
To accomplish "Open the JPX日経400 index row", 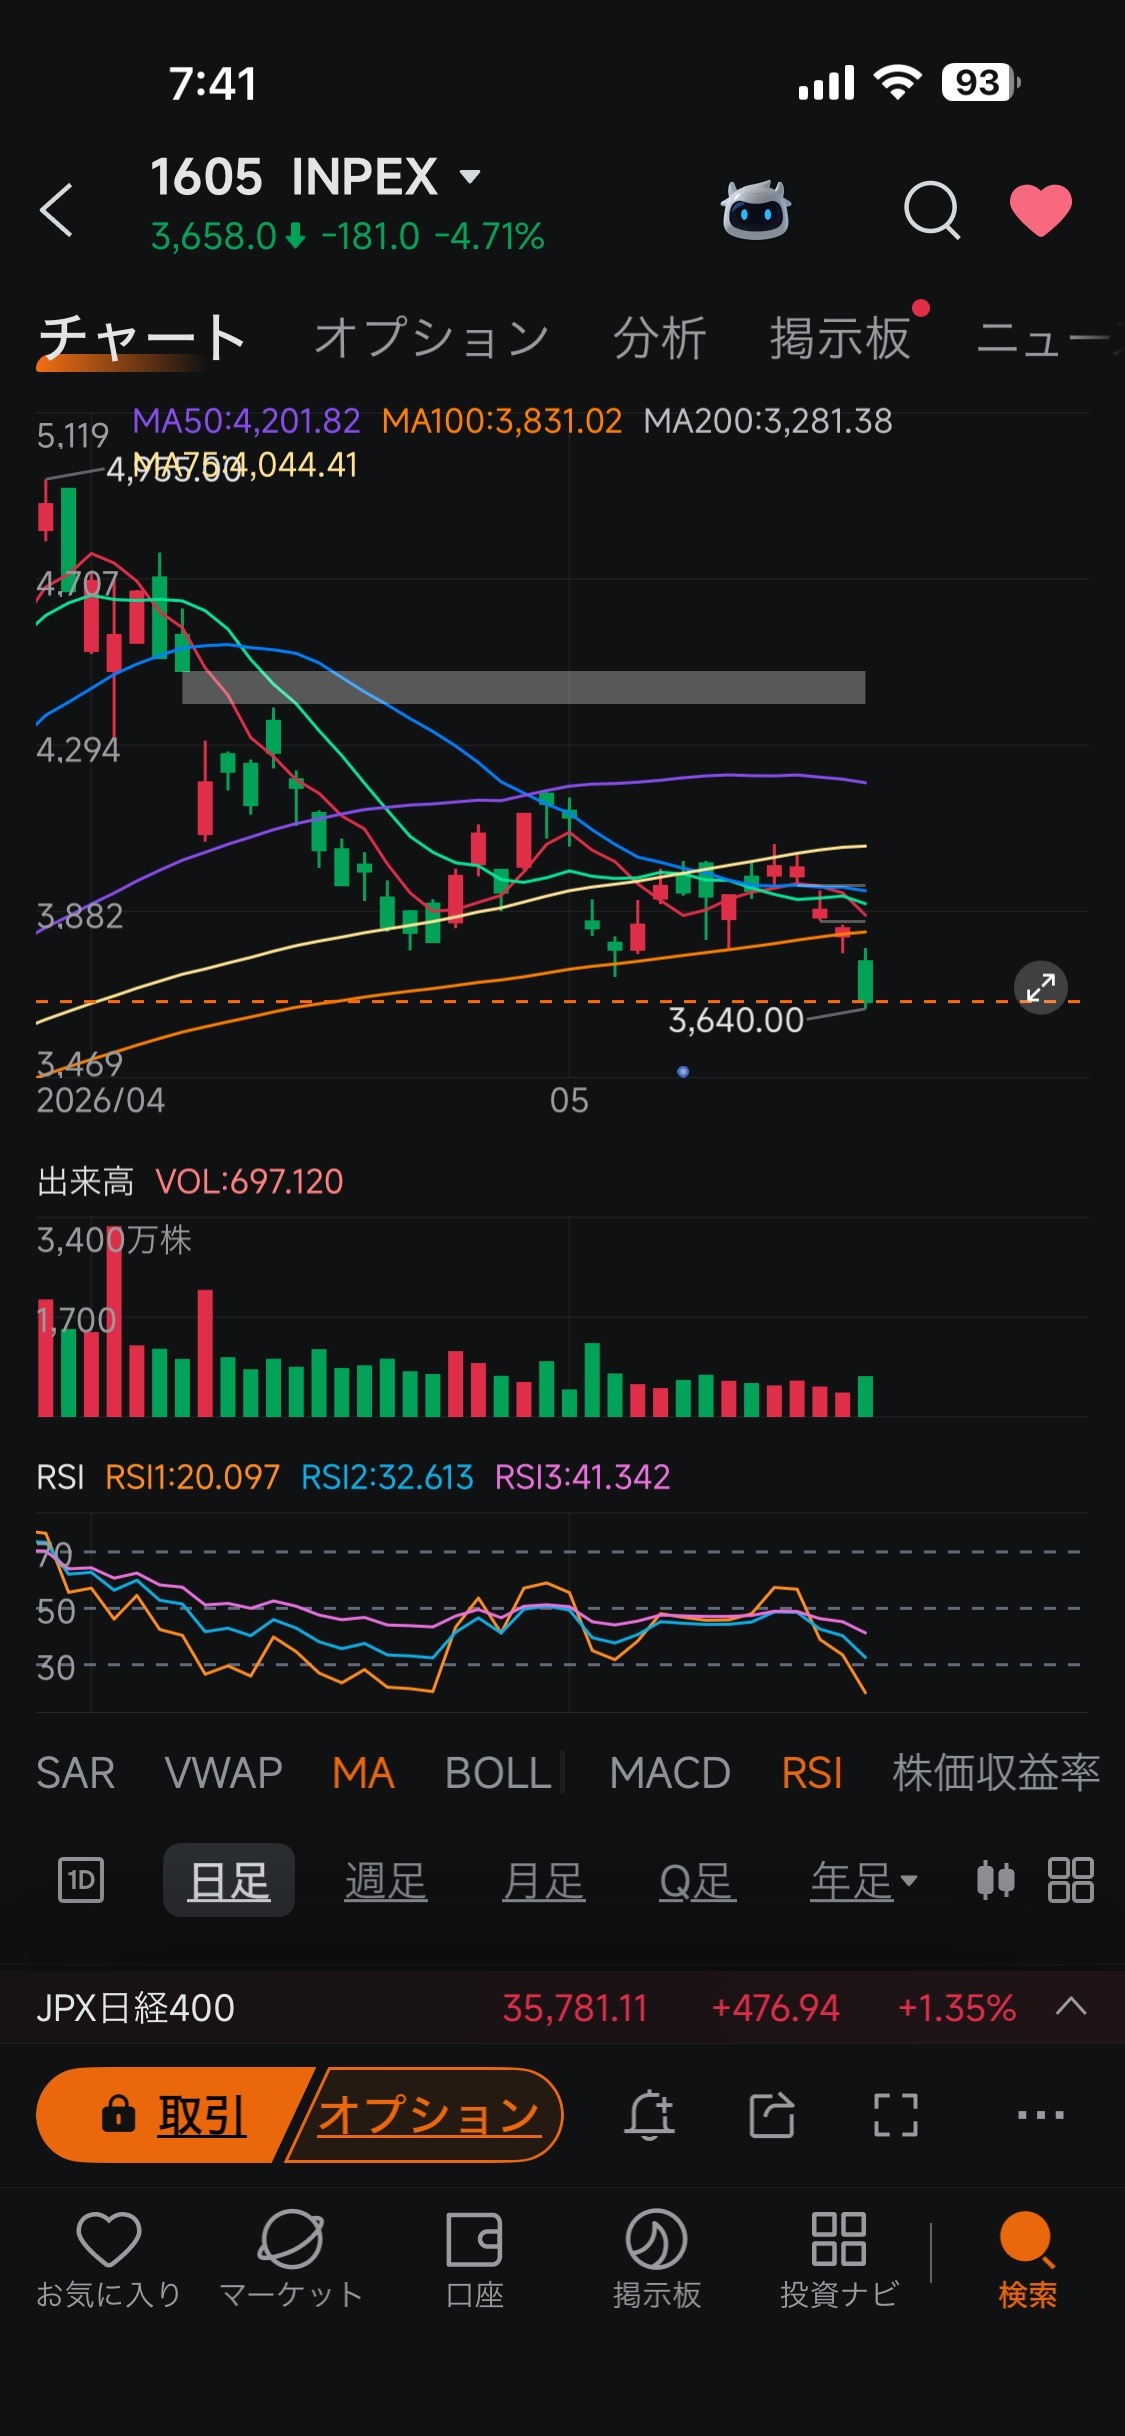I will (x=562, y=2007).
